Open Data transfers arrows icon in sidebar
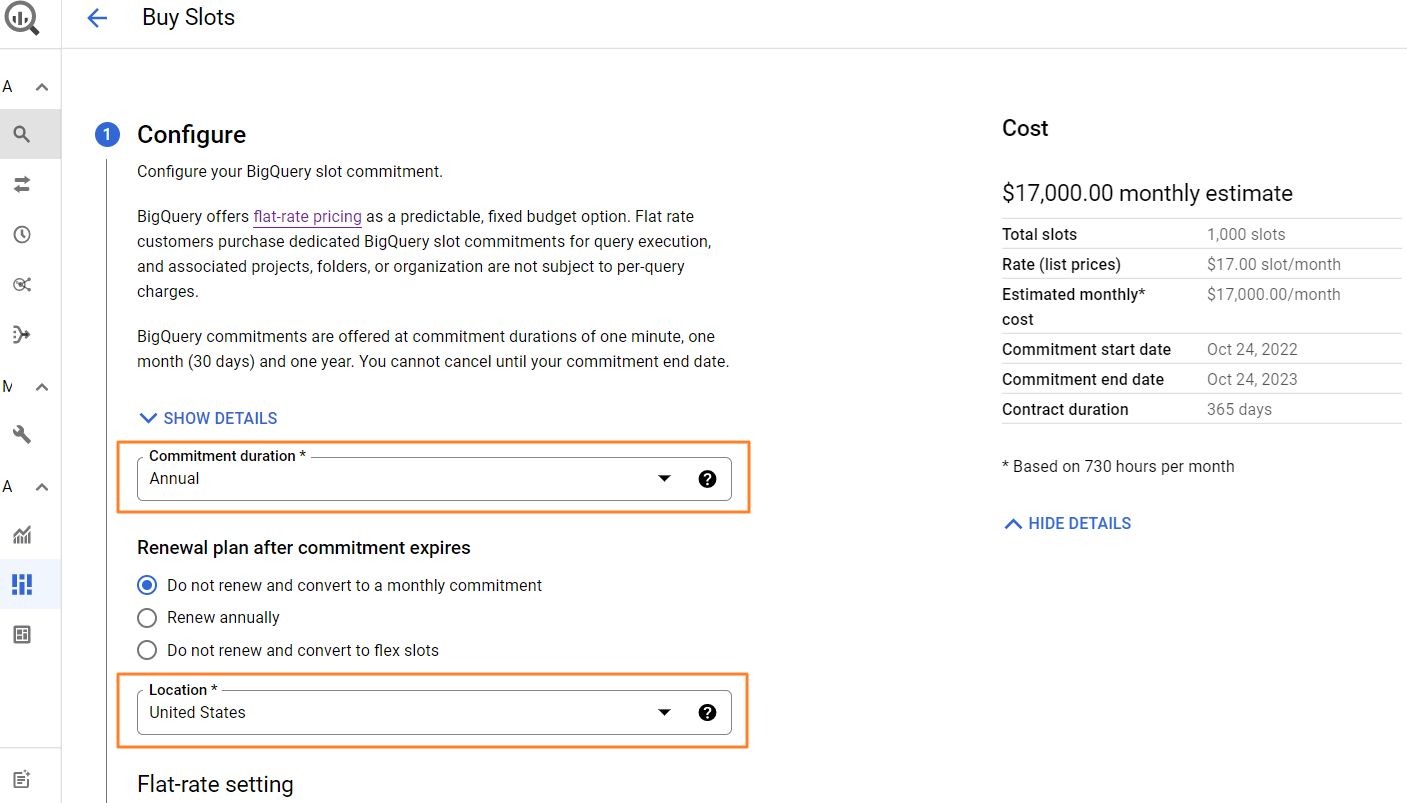The height and width of the screenshot is (803, 1407). (x=22, y=184)
